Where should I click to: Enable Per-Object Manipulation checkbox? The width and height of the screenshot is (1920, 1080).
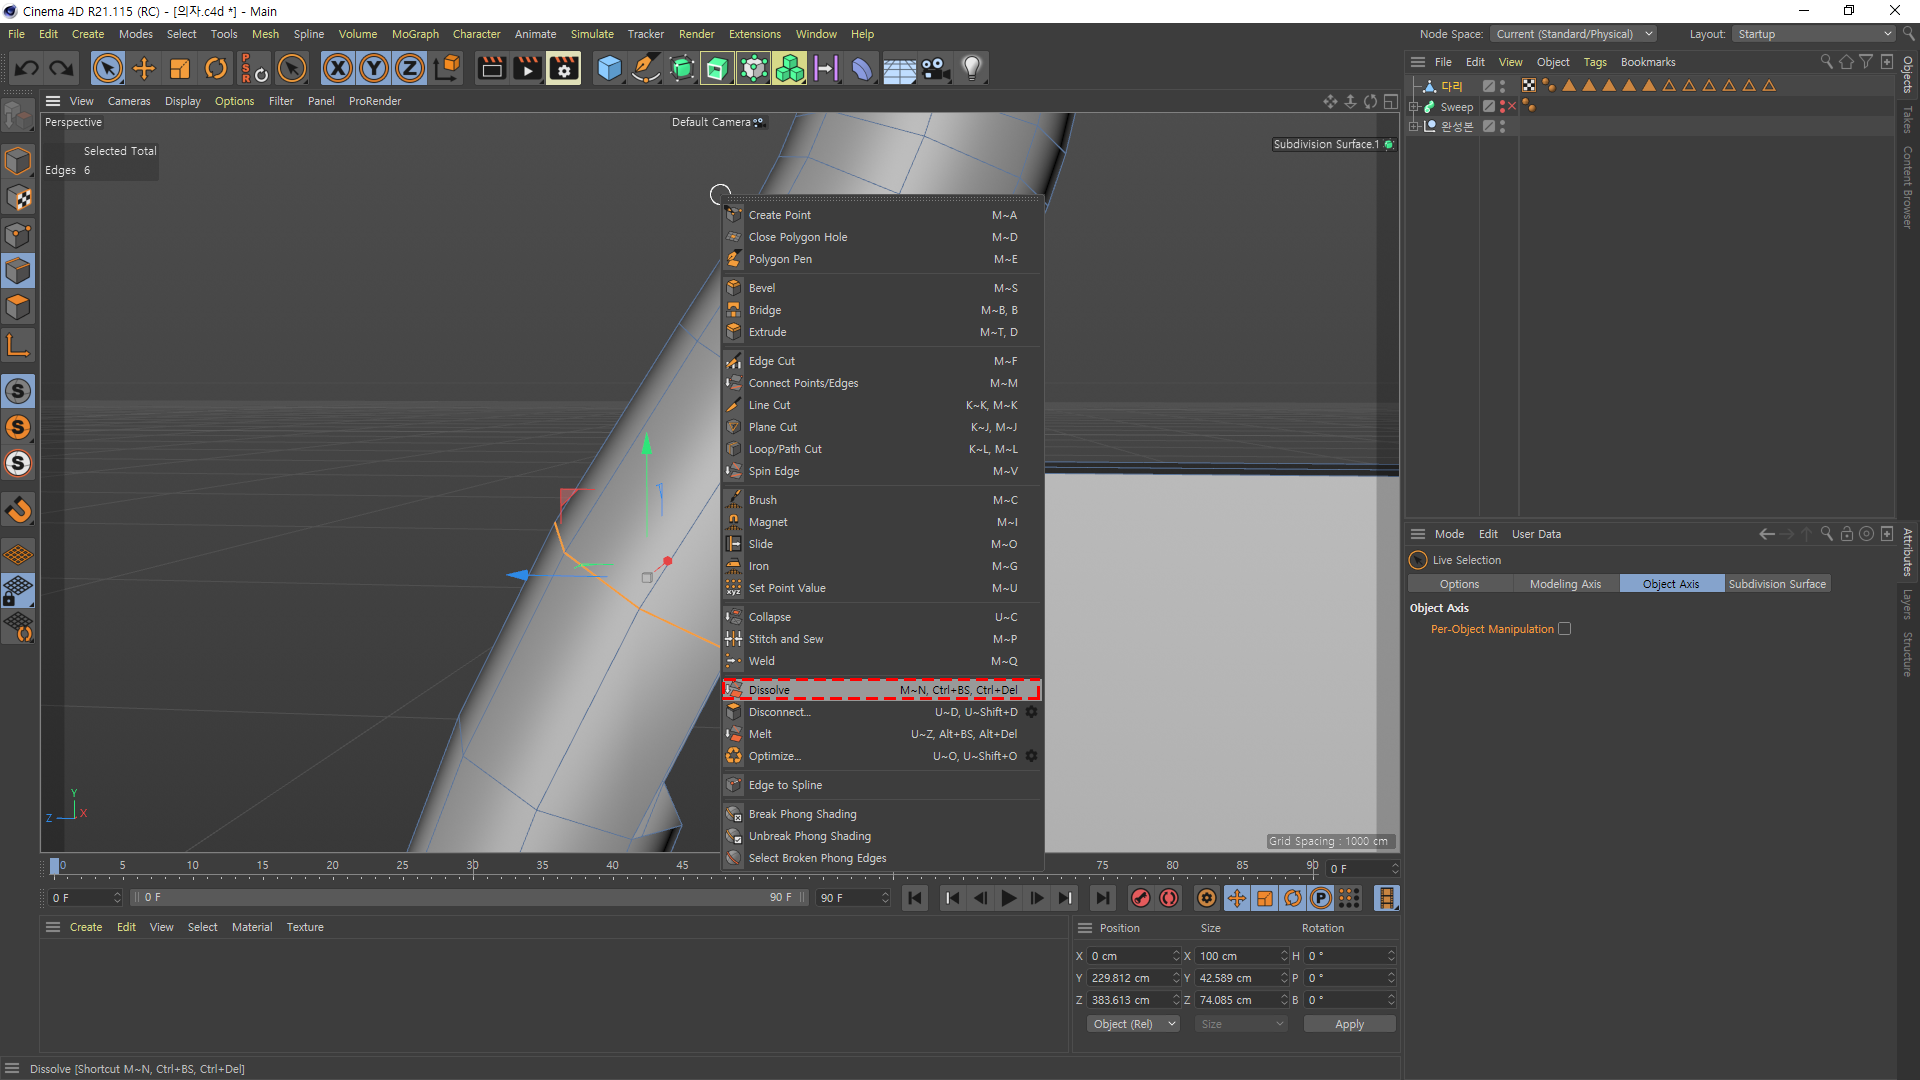pos(1565,629)
